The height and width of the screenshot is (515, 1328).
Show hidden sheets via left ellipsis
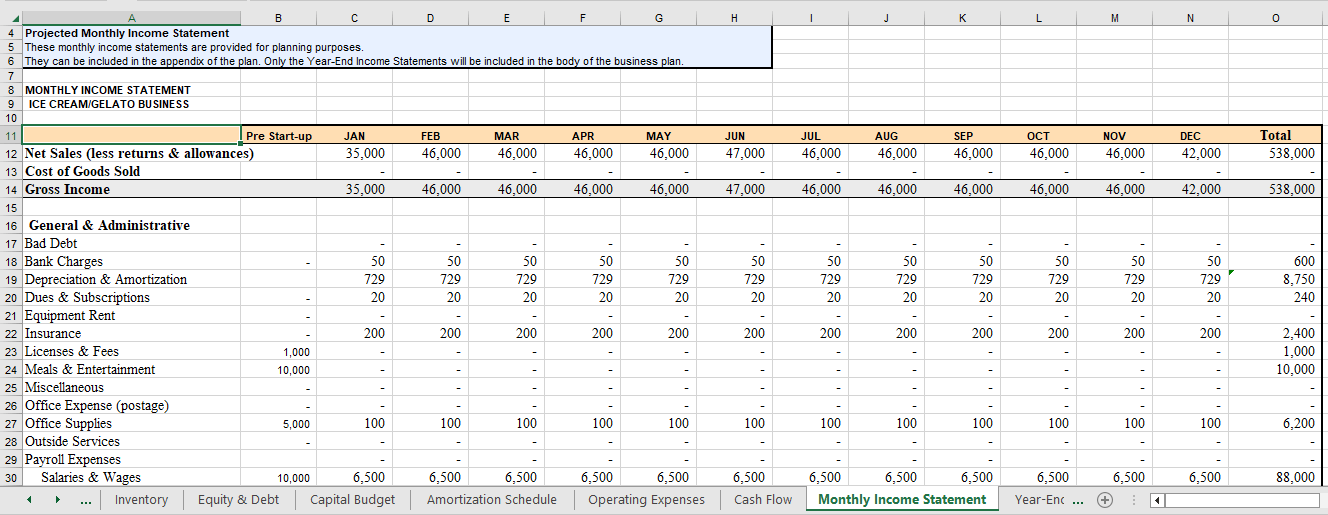[86, 500]
